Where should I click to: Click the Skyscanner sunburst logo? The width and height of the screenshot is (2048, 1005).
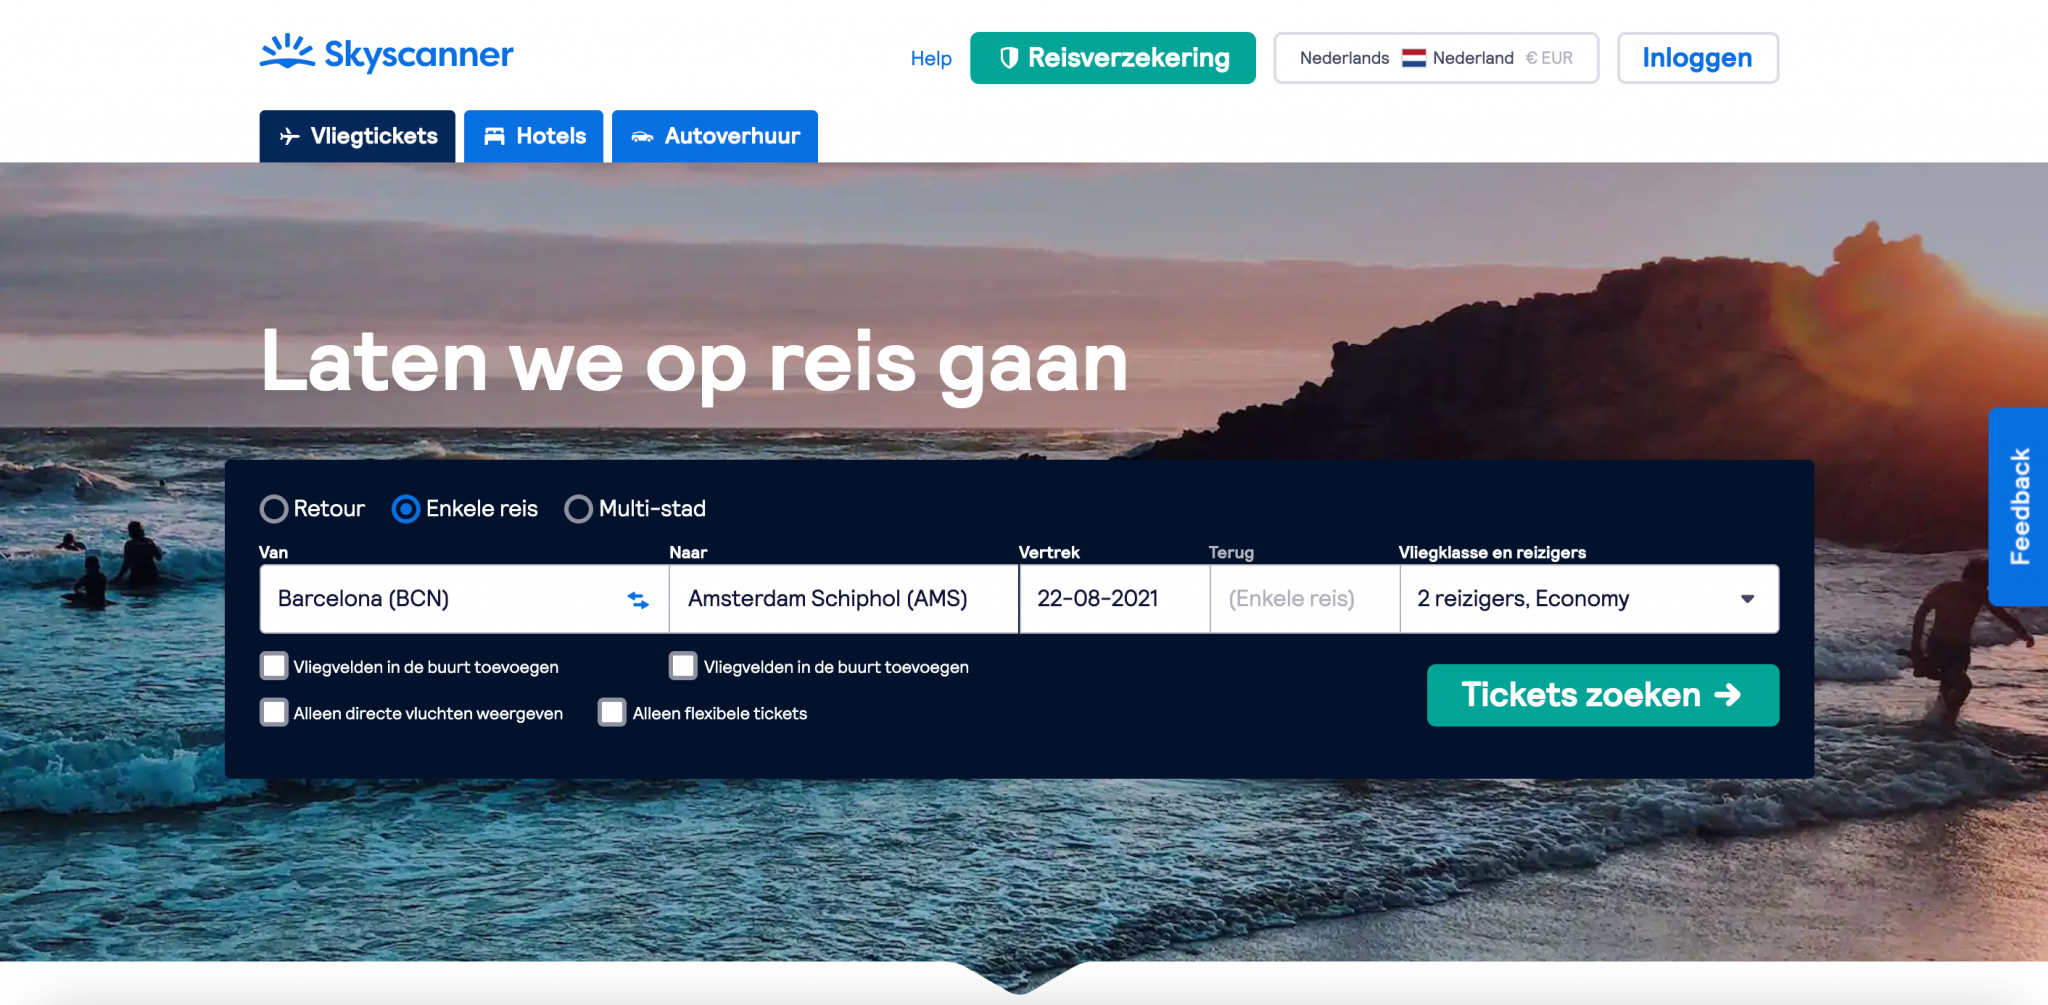point(287,52)
